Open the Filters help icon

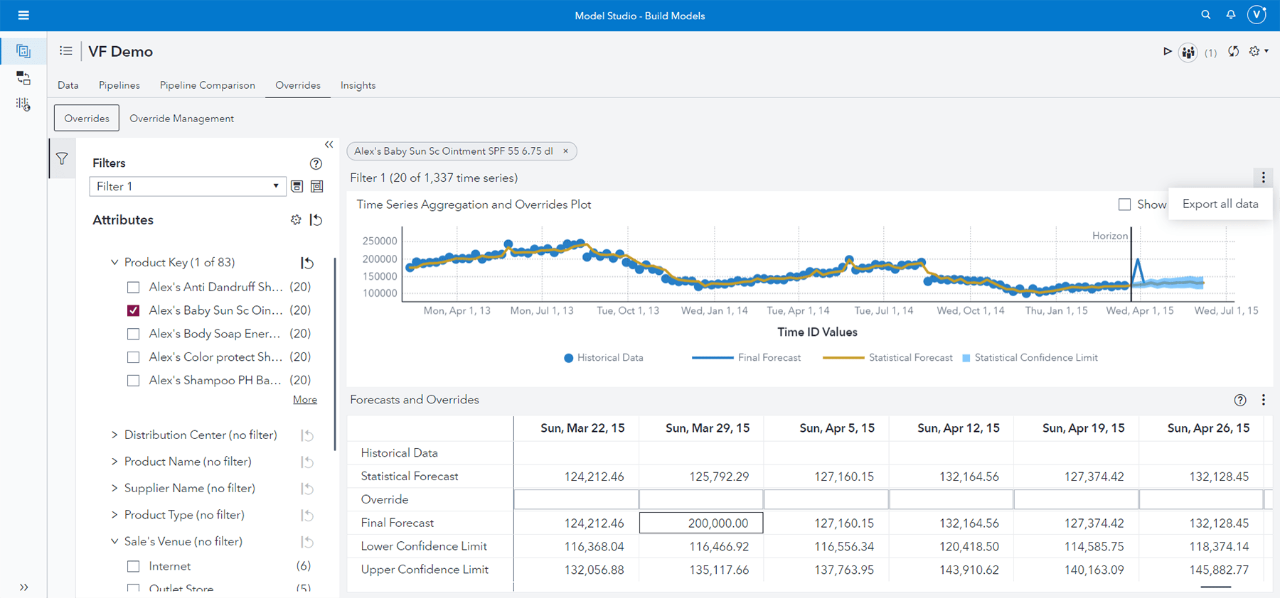(316, 163)
